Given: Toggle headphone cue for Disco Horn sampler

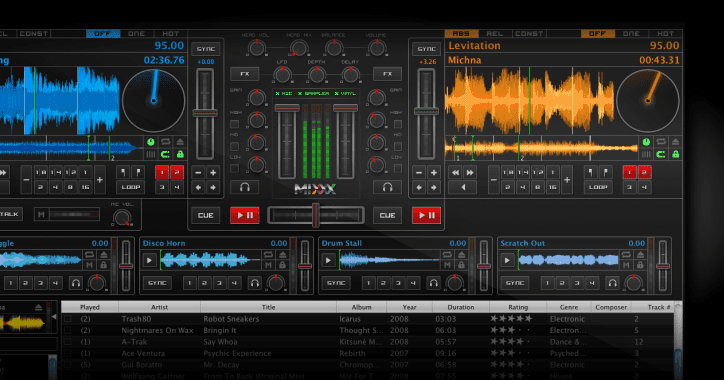Looking at the screenshot, I should point(254,283).
